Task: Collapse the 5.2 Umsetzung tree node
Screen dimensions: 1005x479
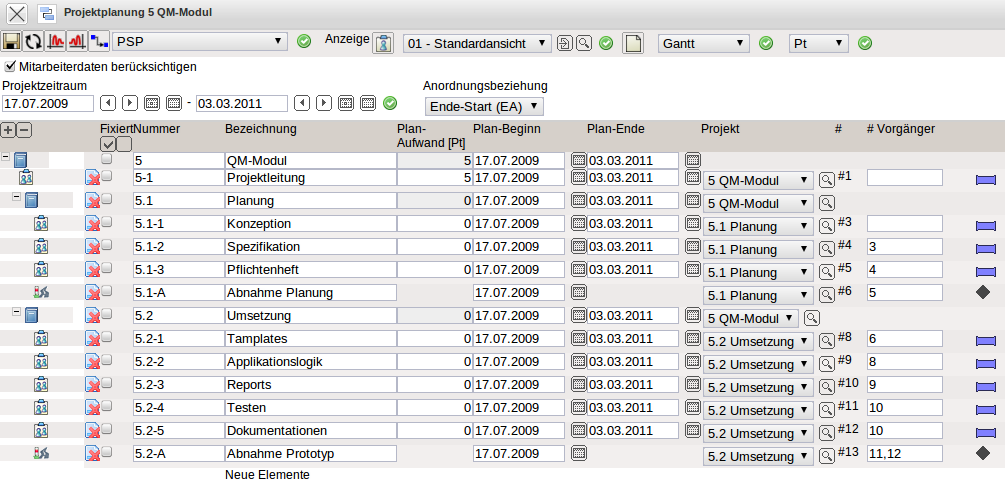Action: pos(17,314)
